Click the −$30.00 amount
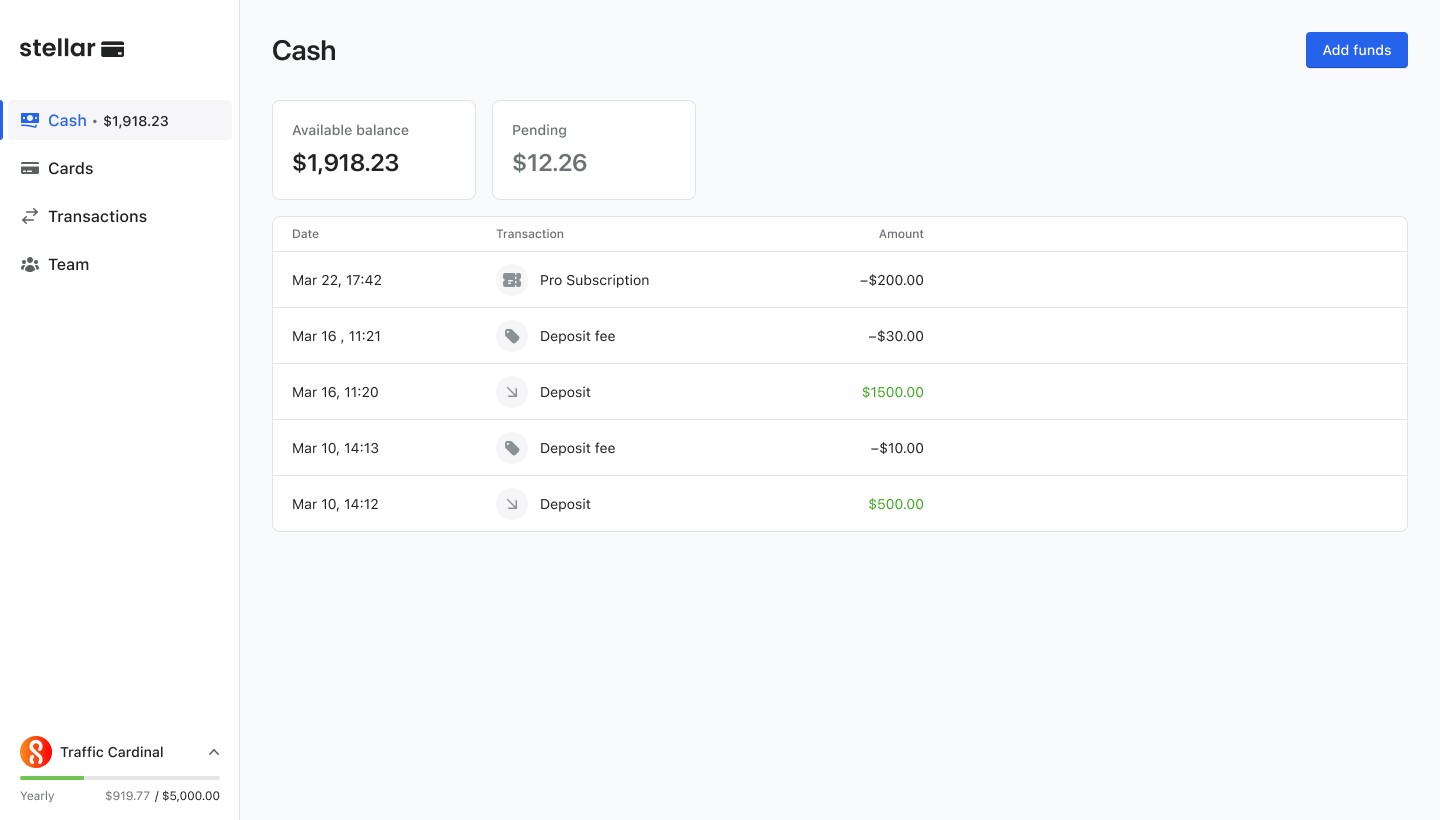The height and width of the screenshot is (820, 1440). (x=896, y=336)
